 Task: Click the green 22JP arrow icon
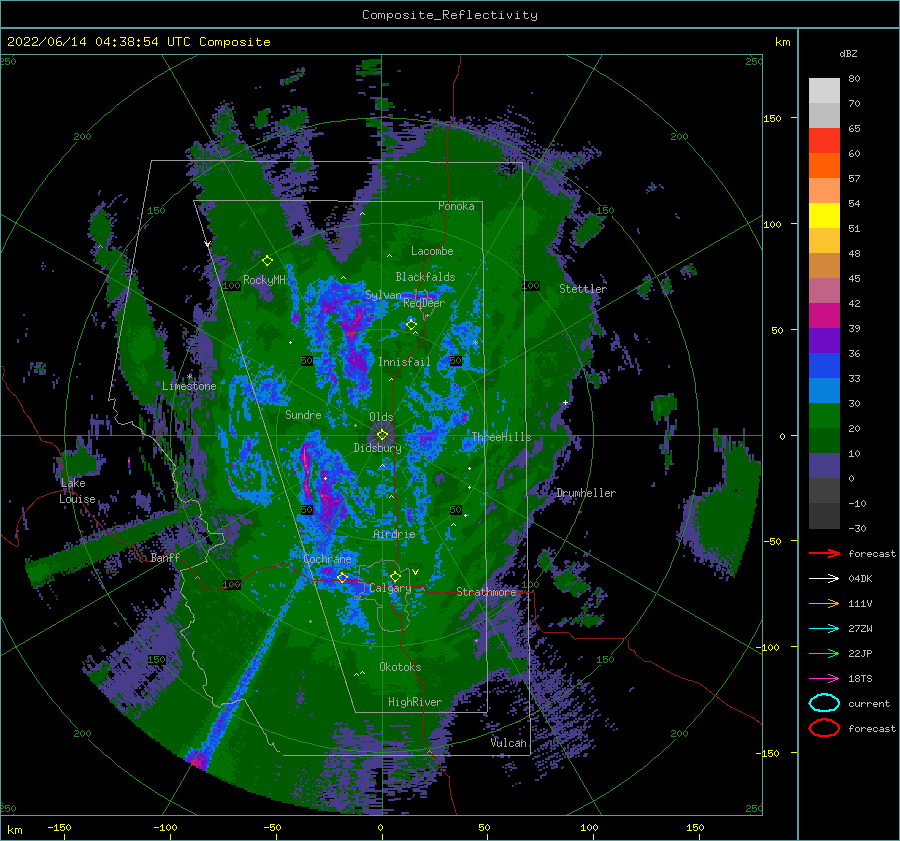click(x=824, y=653)
